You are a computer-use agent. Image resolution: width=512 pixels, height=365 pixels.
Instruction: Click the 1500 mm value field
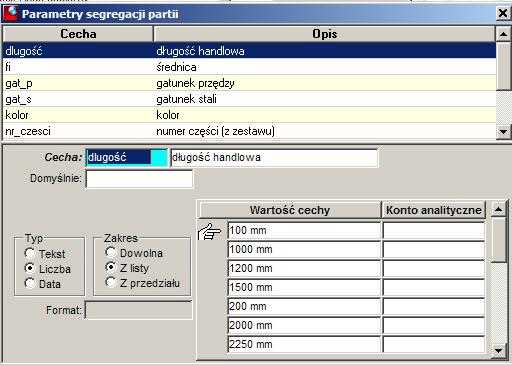point(304,287)
